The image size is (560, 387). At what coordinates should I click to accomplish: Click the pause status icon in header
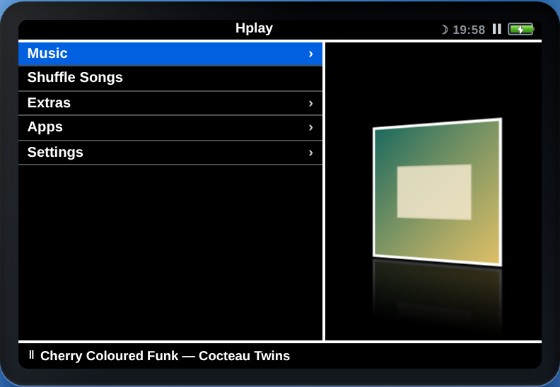[497, 29]
